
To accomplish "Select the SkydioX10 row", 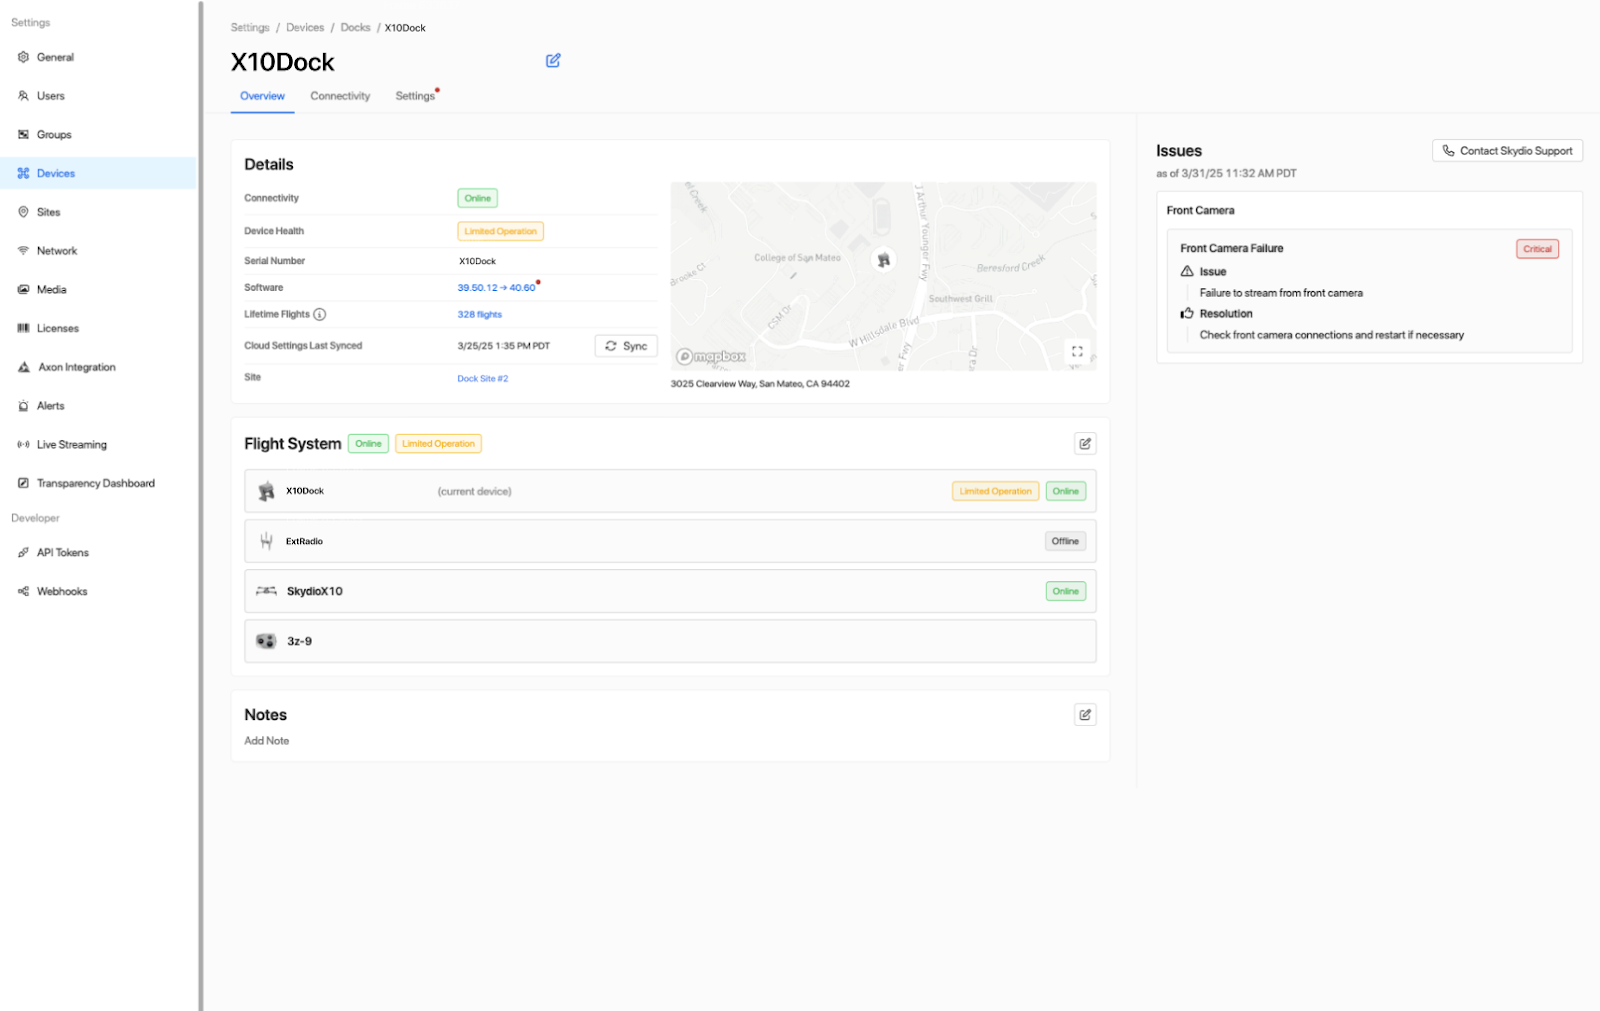I will (670, 591).
